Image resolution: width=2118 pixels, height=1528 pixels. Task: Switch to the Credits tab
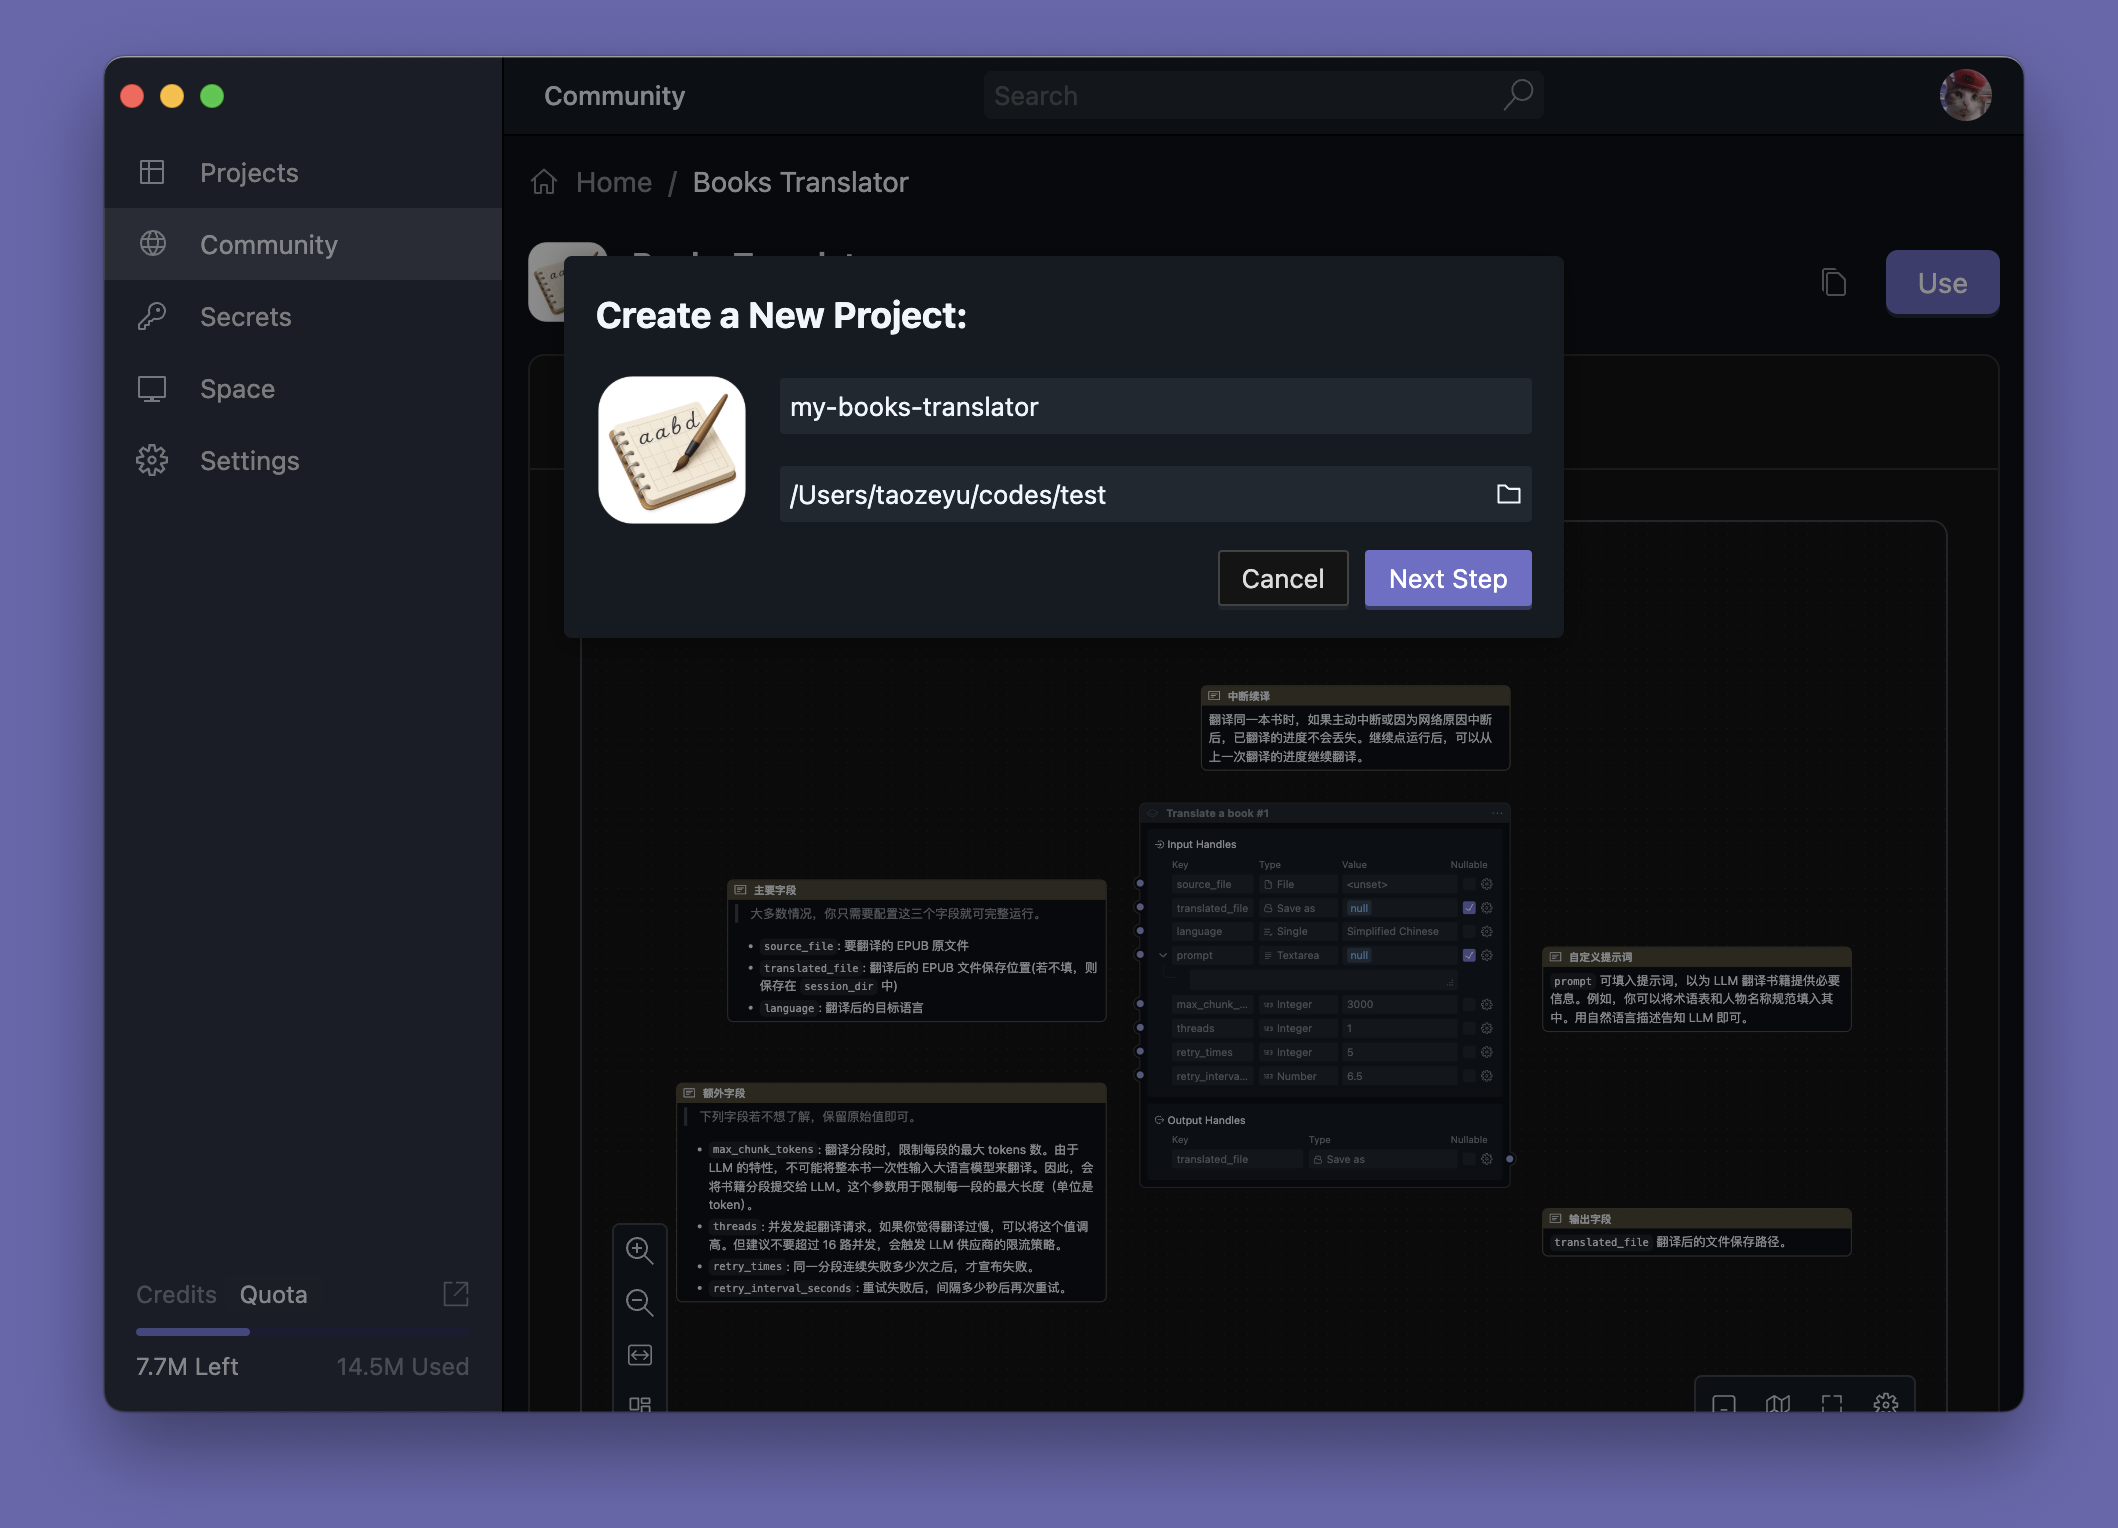click(176, 1294)
